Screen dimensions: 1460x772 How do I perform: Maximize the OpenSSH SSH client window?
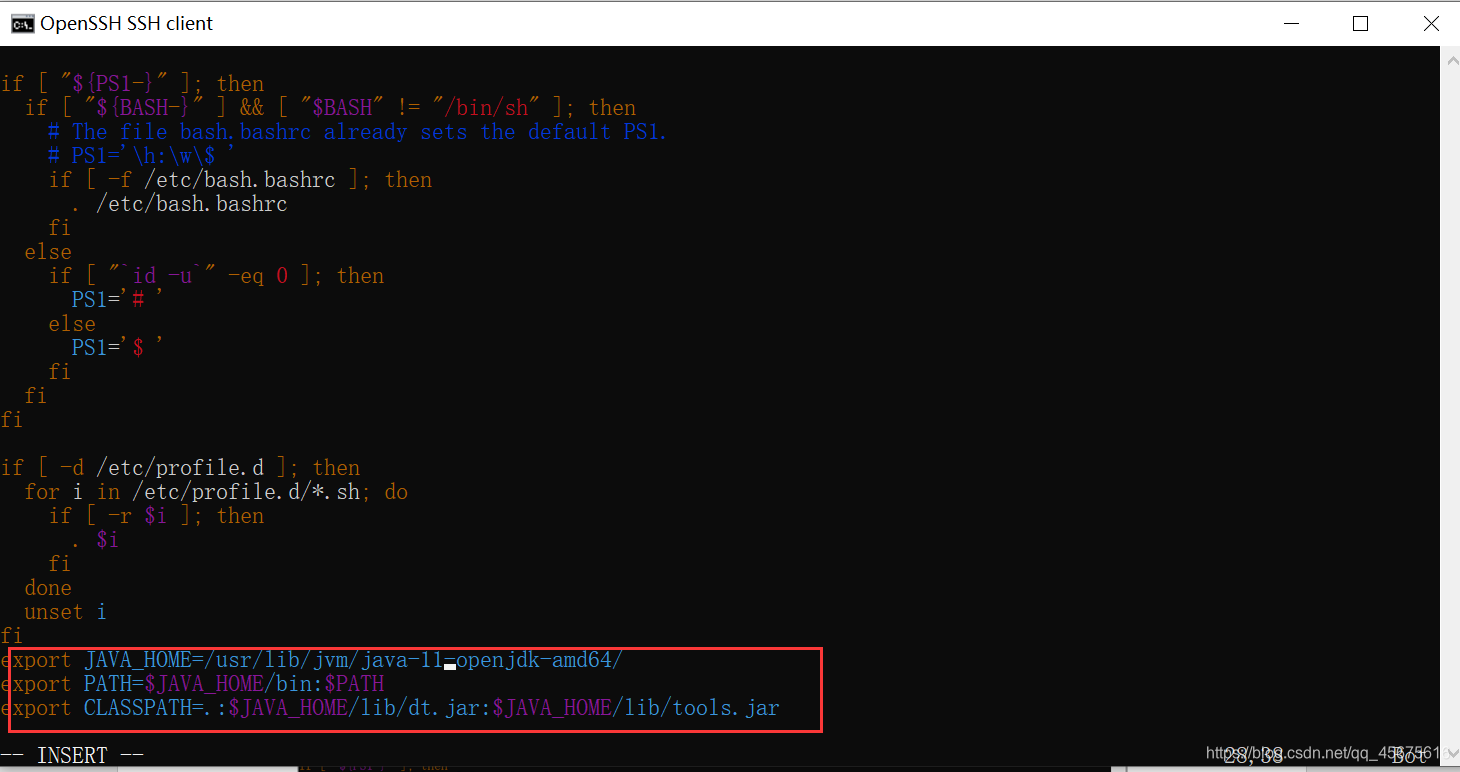[1360, 23]
